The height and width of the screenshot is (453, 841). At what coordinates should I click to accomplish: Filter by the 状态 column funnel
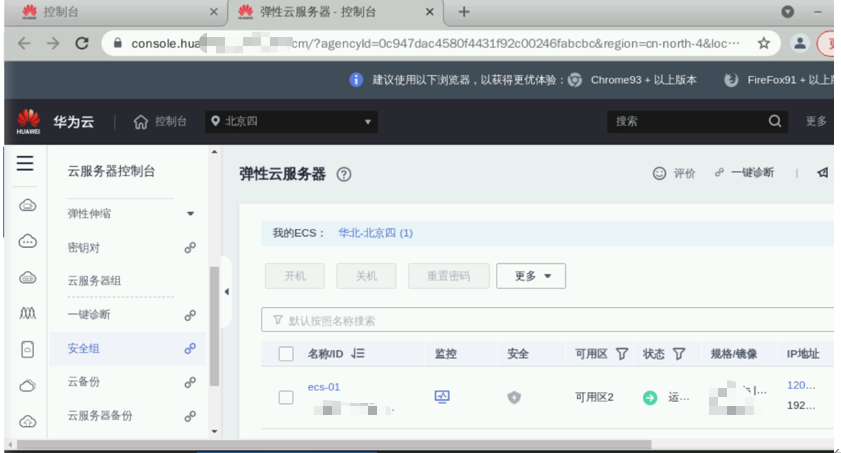click(x=679, y=354)
